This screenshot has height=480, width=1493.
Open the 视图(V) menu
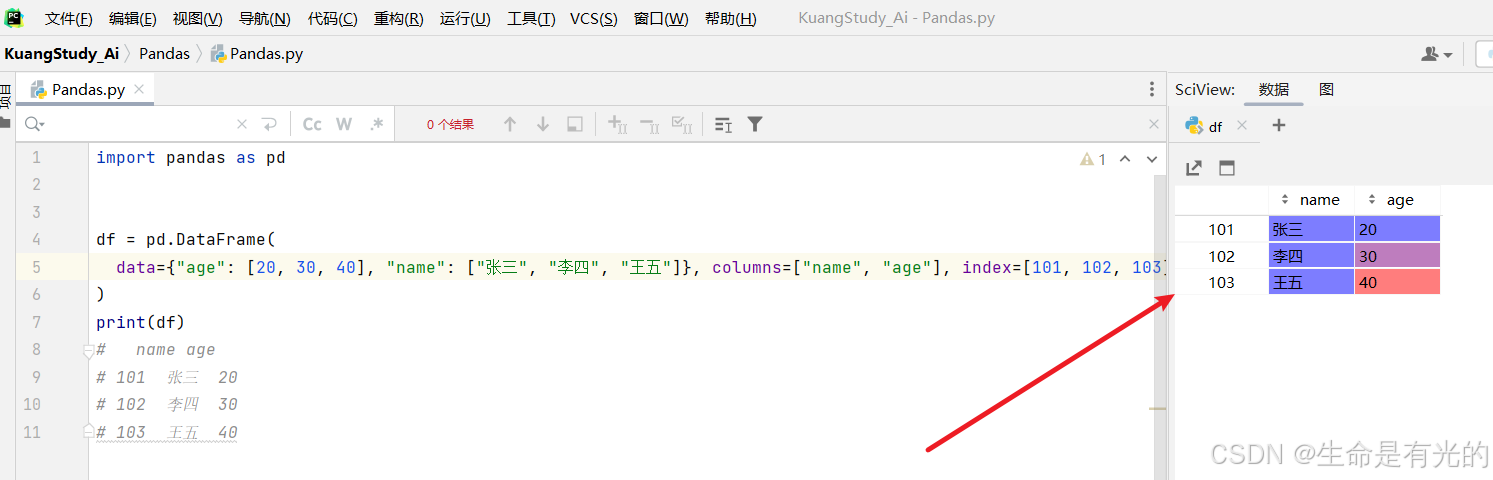pyautogui.click(x=197, y=19)
